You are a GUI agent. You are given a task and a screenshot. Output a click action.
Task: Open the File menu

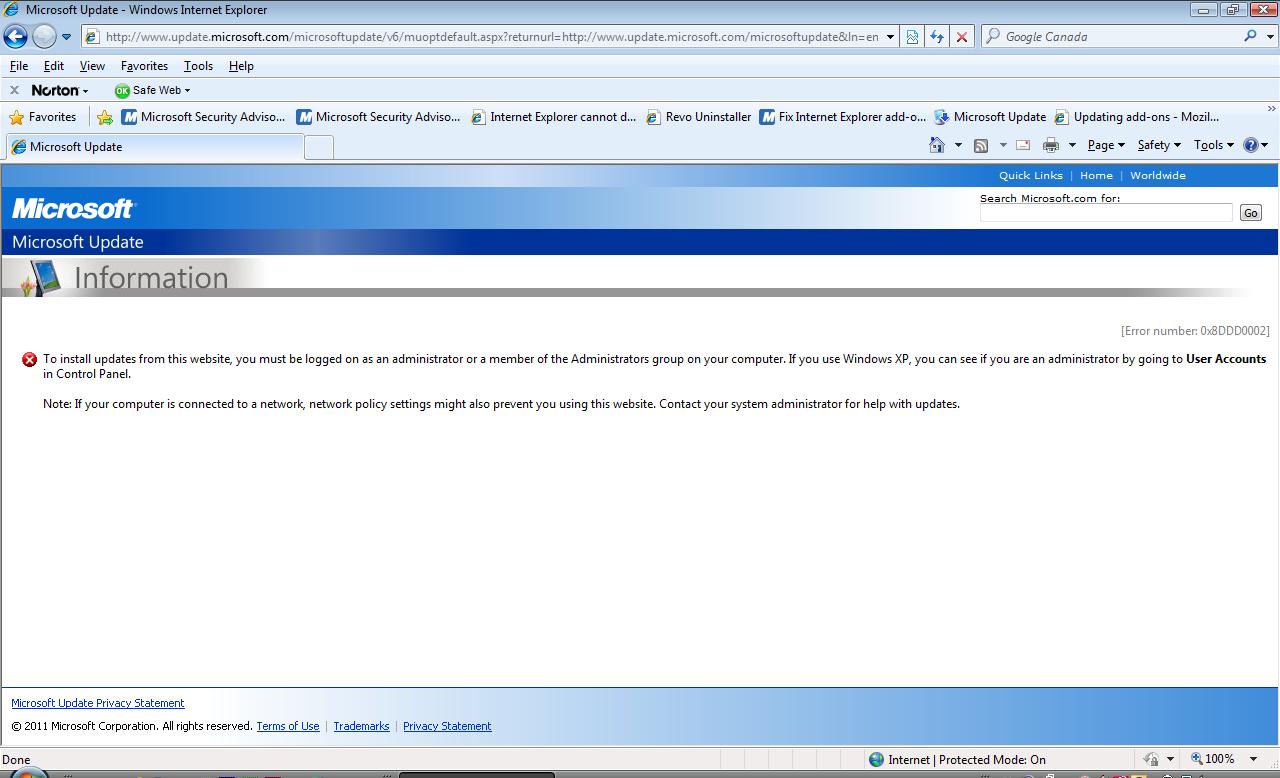point(19,66)
